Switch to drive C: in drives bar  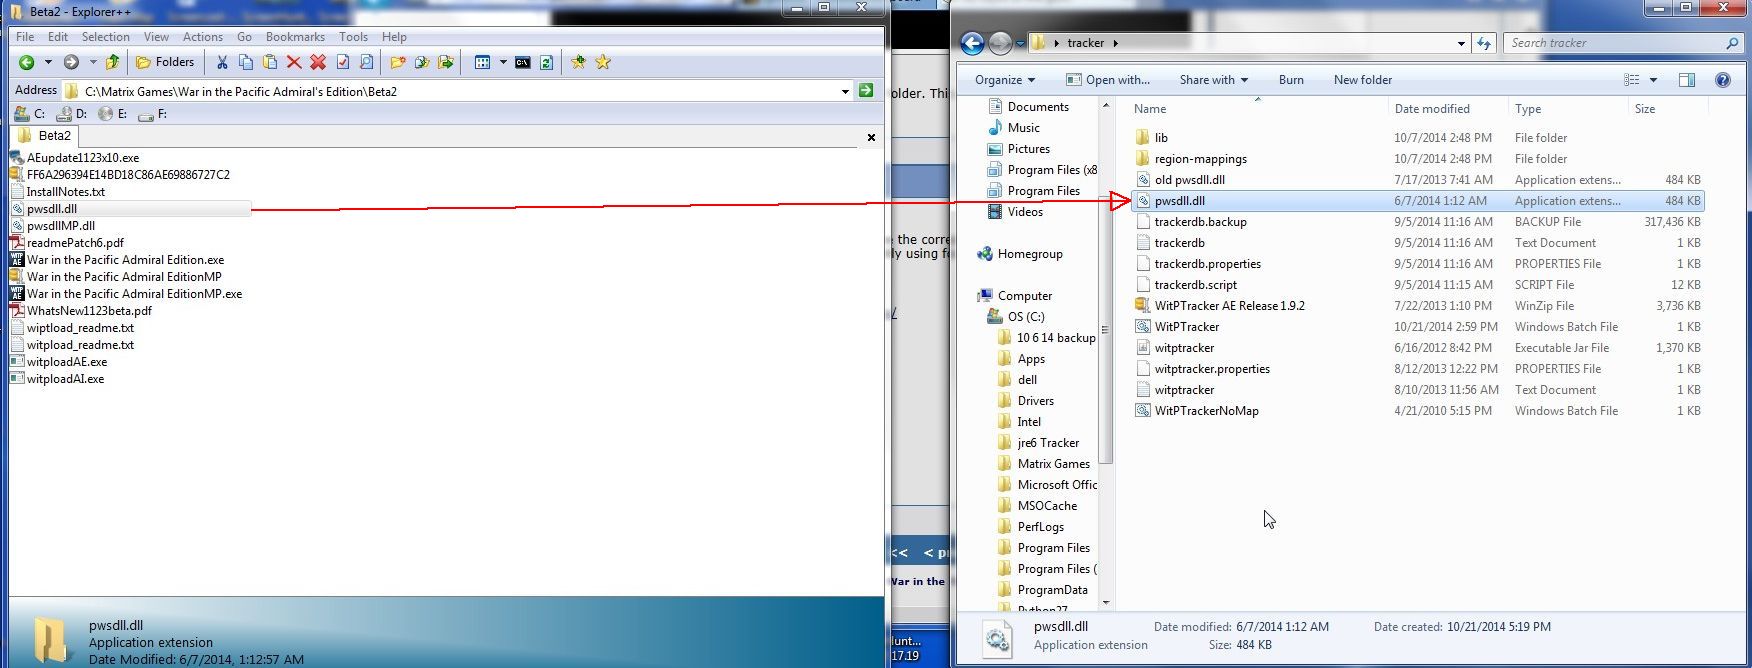pos(29,114)
